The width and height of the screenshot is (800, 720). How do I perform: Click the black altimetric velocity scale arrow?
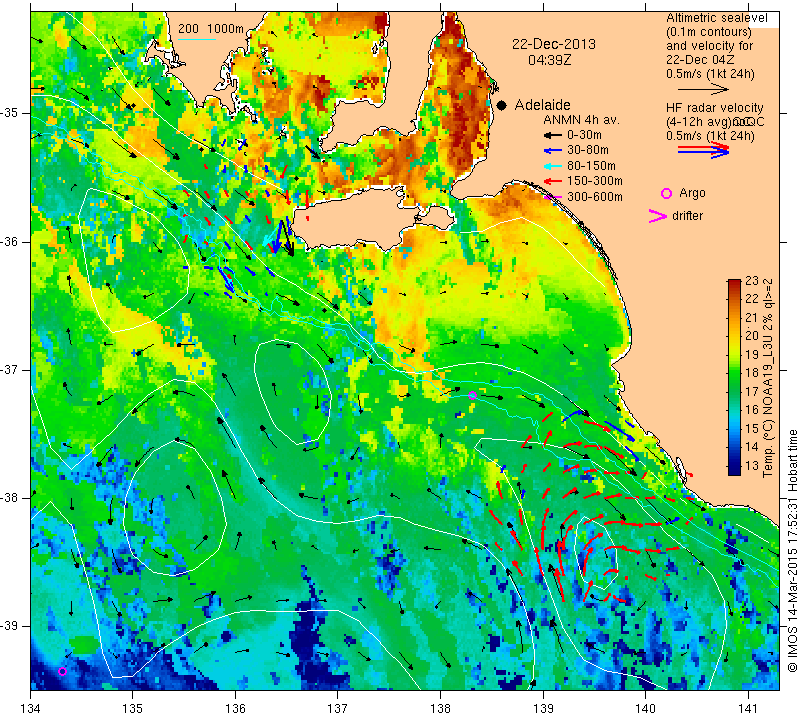(703, 89)
